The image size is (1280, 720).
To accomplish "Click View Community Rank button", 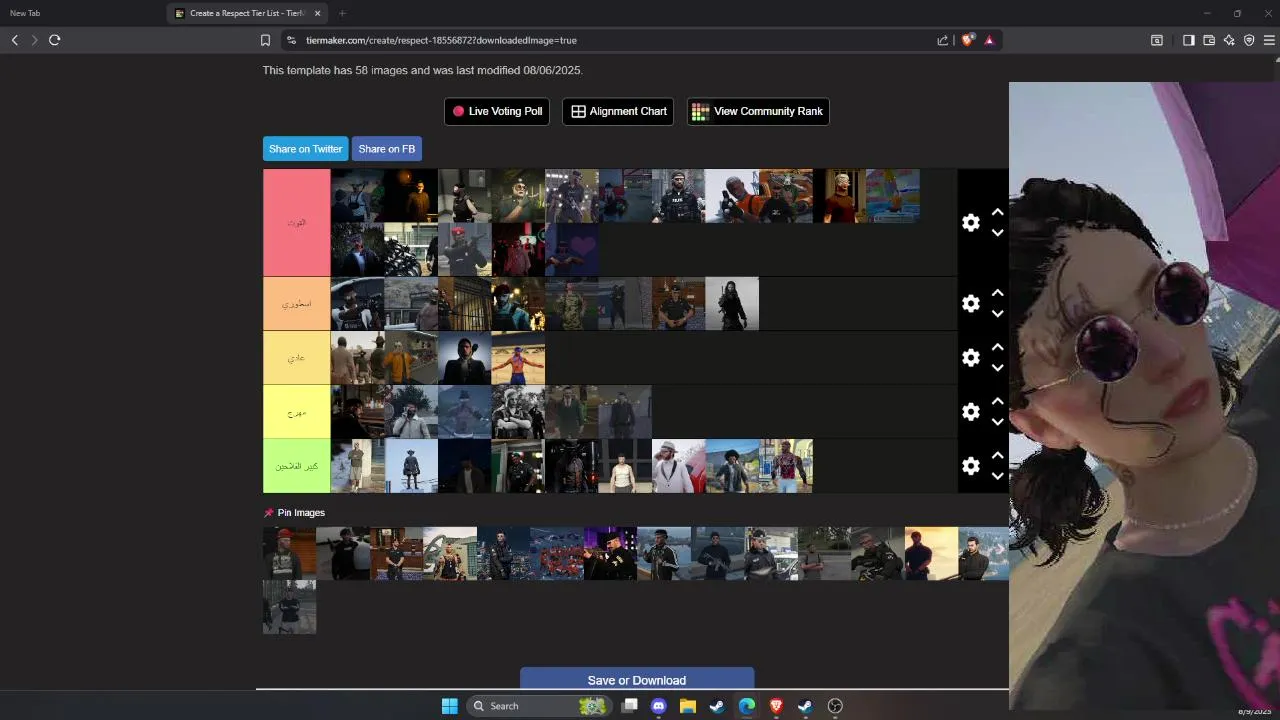I will [758, 111].
